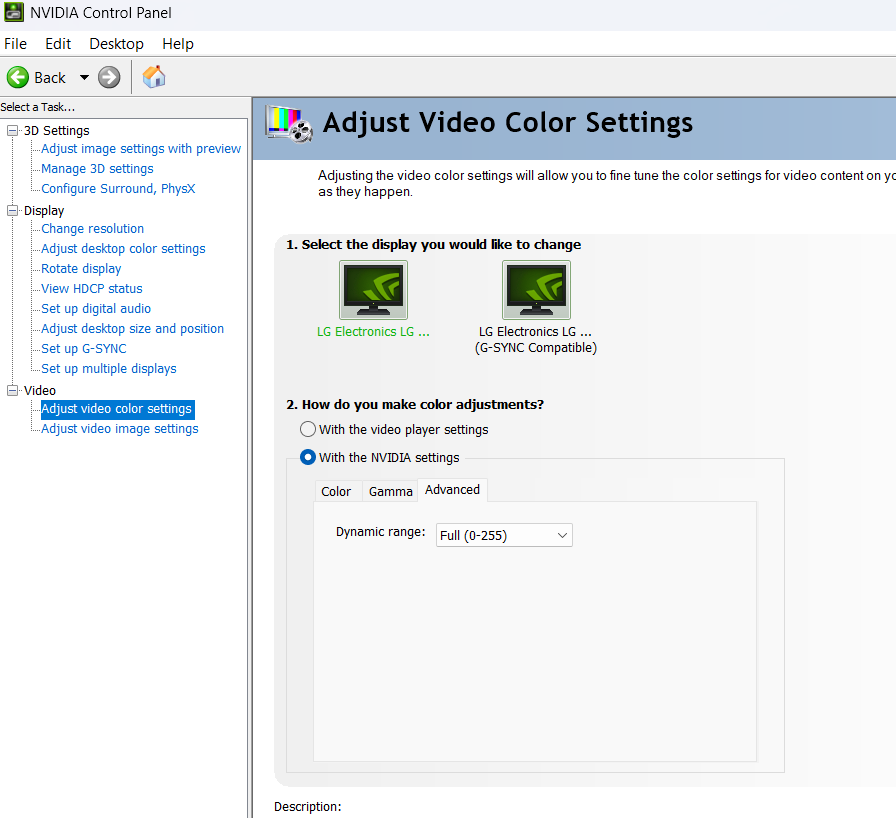Viewport: 896px width, 818px height.
Task: Click the Home icon in toolbar
Action: click(x=154, y=77)
